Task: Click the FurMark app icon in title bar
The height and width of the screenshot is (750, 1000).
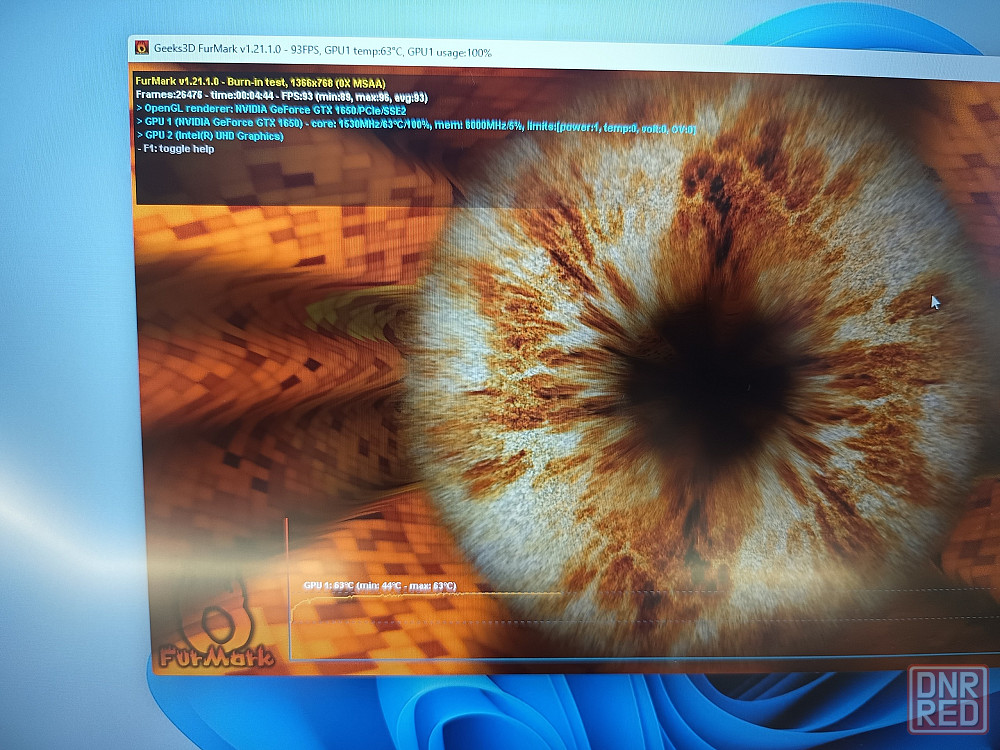Action: point(141,47)
